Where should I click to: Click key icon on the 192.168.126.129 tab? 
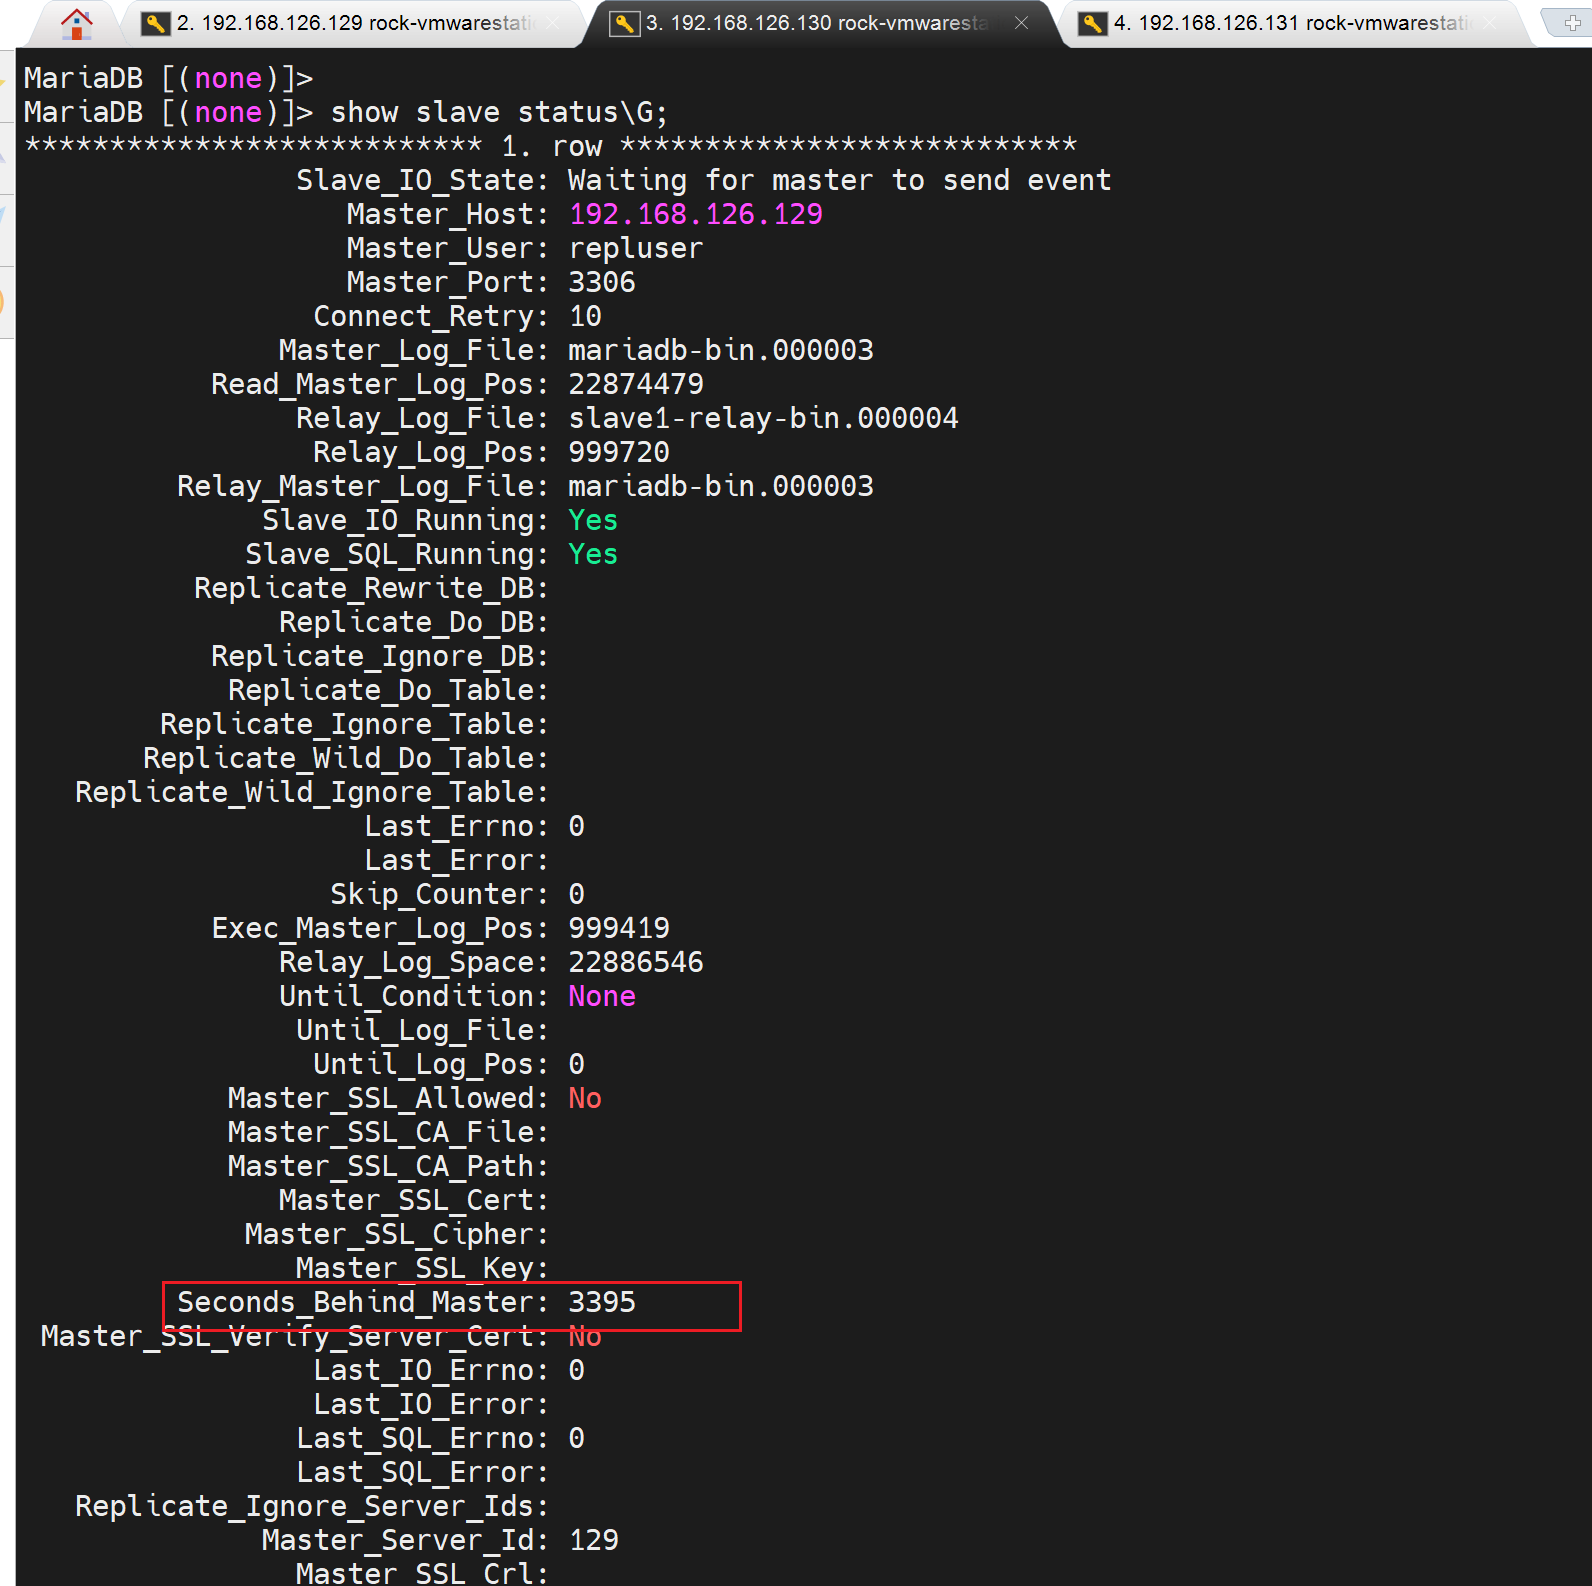click(x=155, y=23)
